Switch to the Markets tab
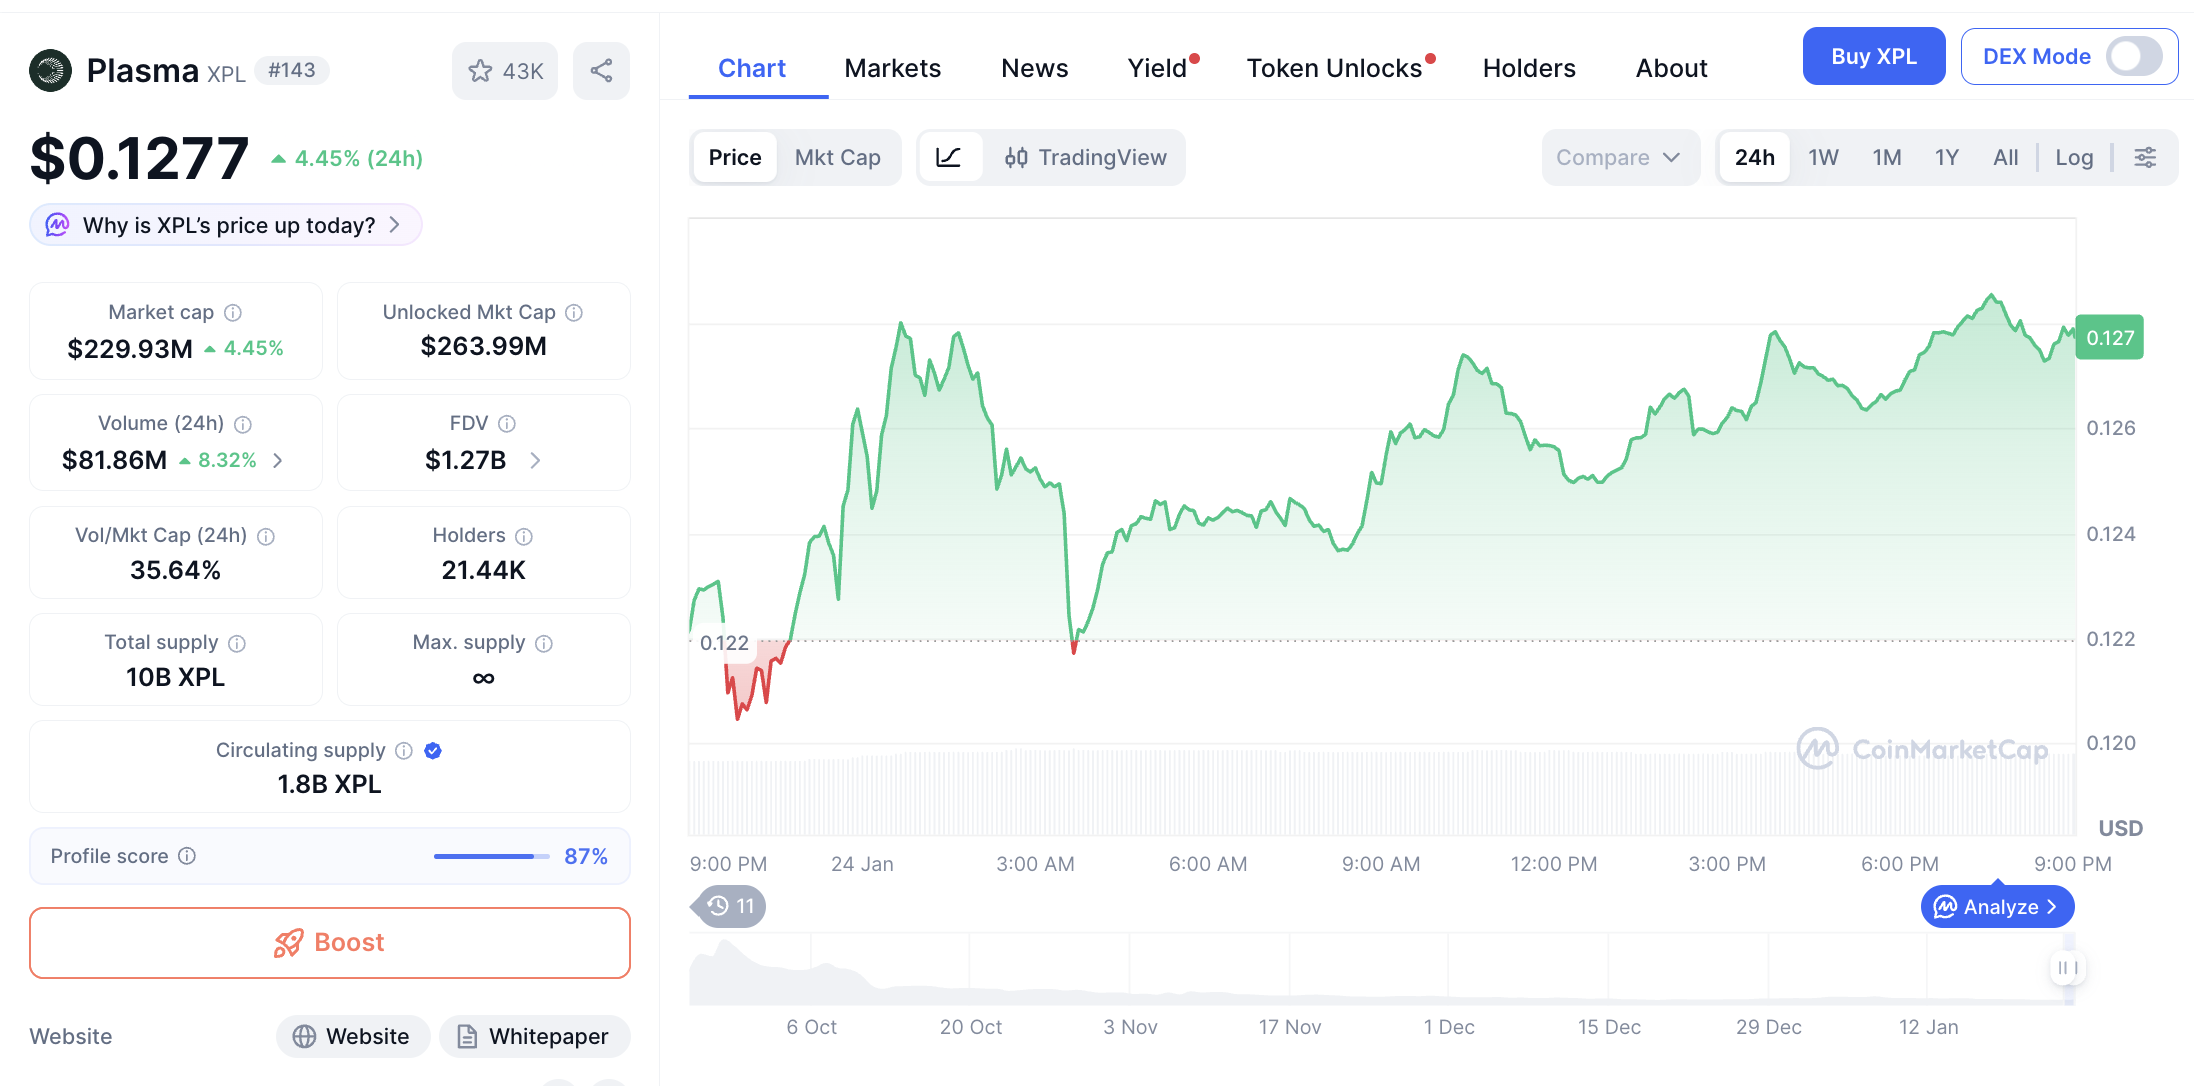 coord(892,68)
